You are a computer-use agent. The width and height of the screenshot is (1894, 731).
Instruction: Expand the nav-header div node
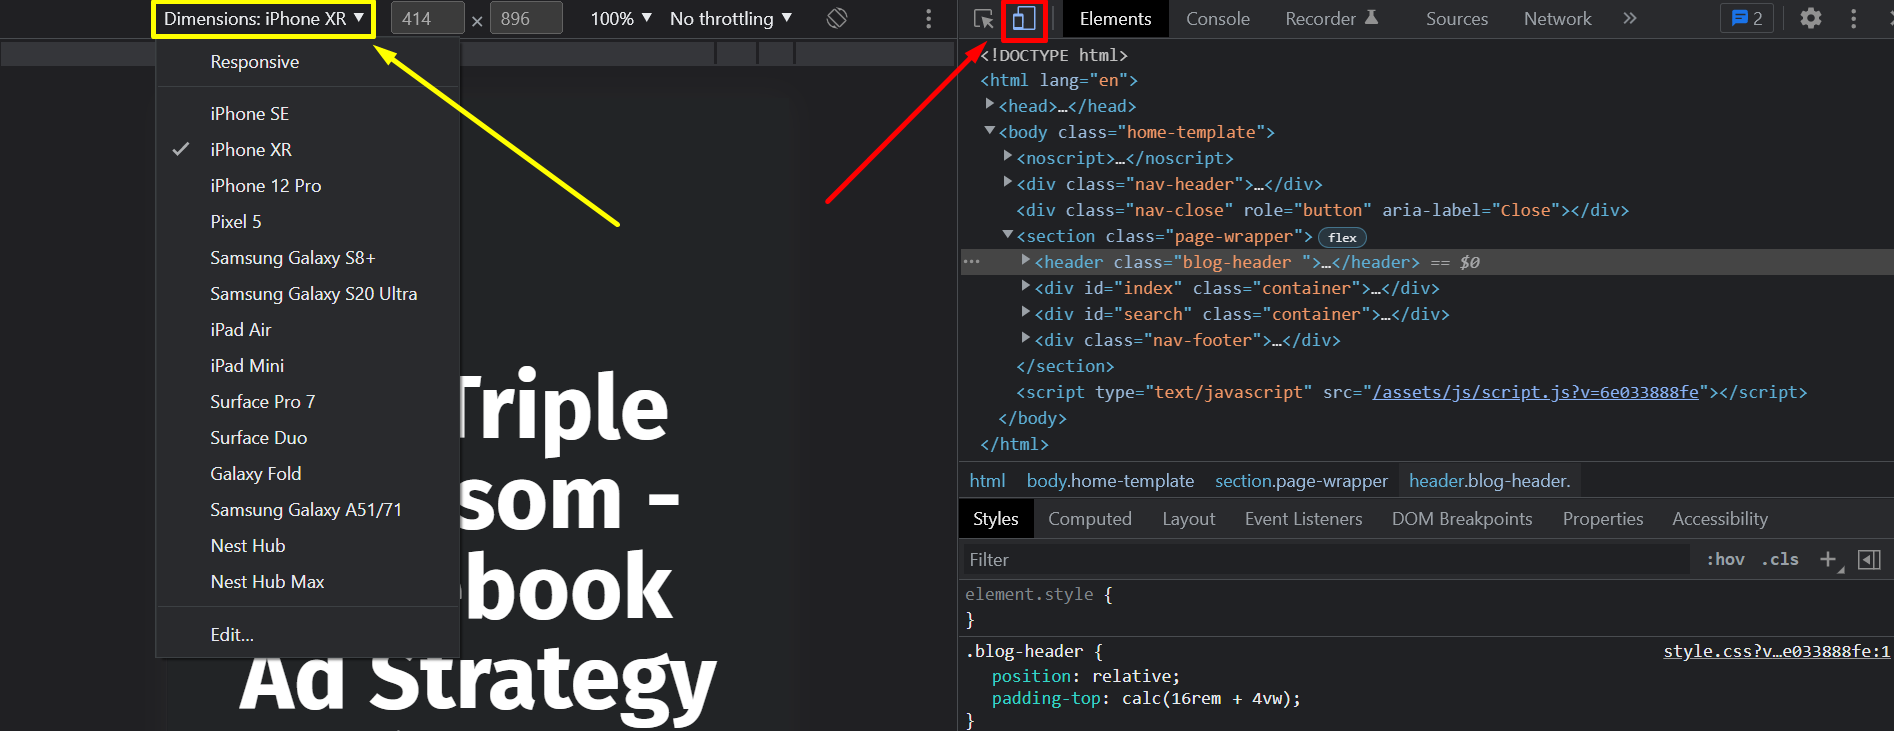[1008, 183]
